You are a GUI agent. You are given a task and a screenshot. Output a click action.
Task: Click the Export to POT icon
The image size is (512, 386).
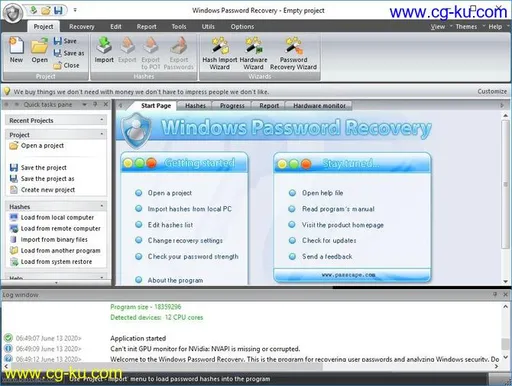(x=151, y=53)
